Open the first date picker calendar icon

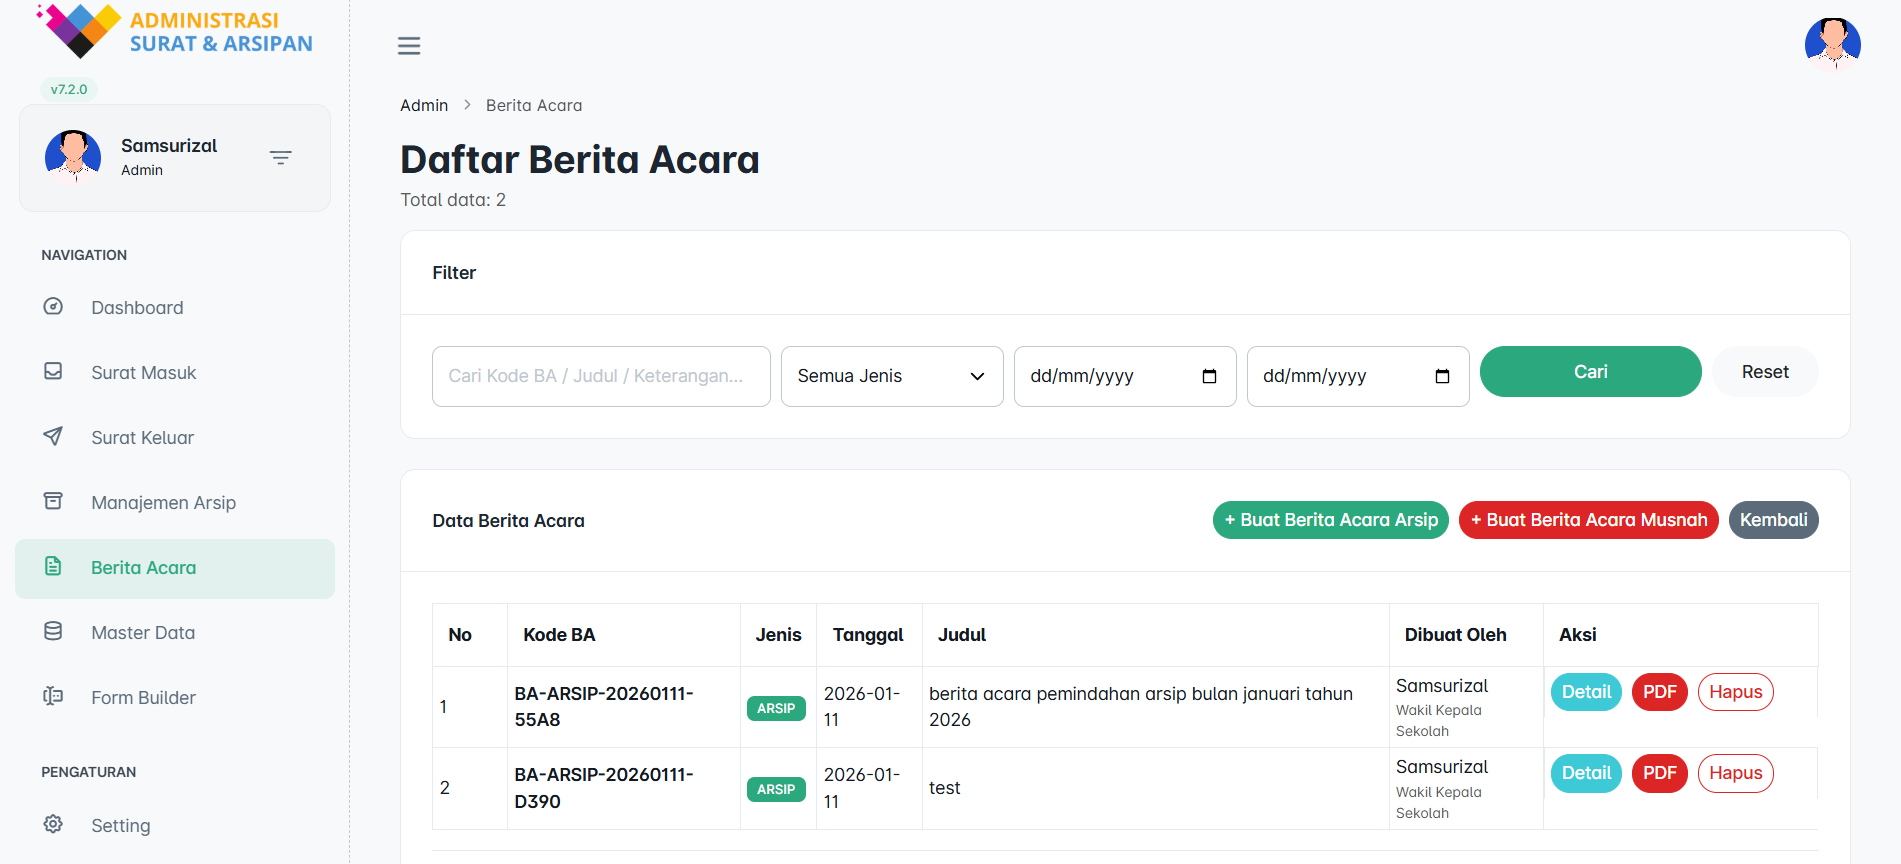(x=1209, y=376)
